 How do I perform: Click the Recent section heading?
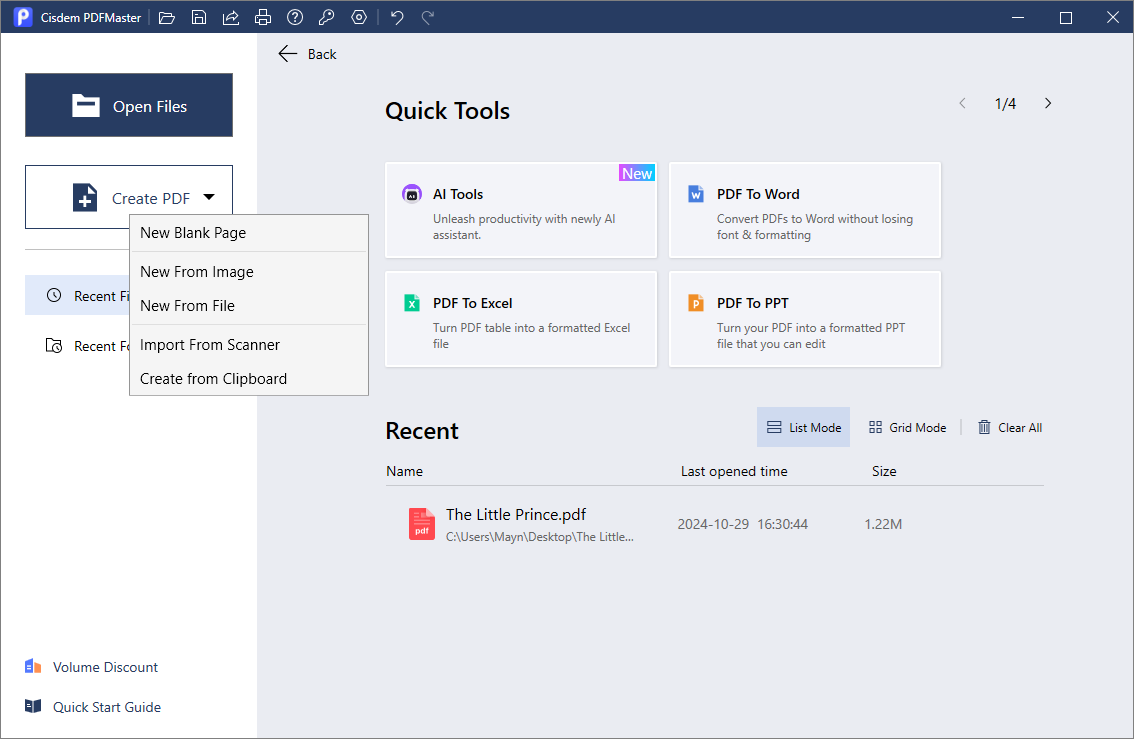pos(422,431)
